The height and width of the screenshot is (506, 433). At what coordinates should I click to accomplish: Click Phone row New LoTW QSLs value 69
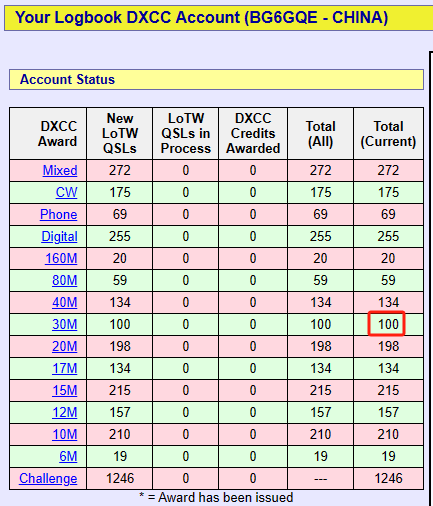pos(120,214)
